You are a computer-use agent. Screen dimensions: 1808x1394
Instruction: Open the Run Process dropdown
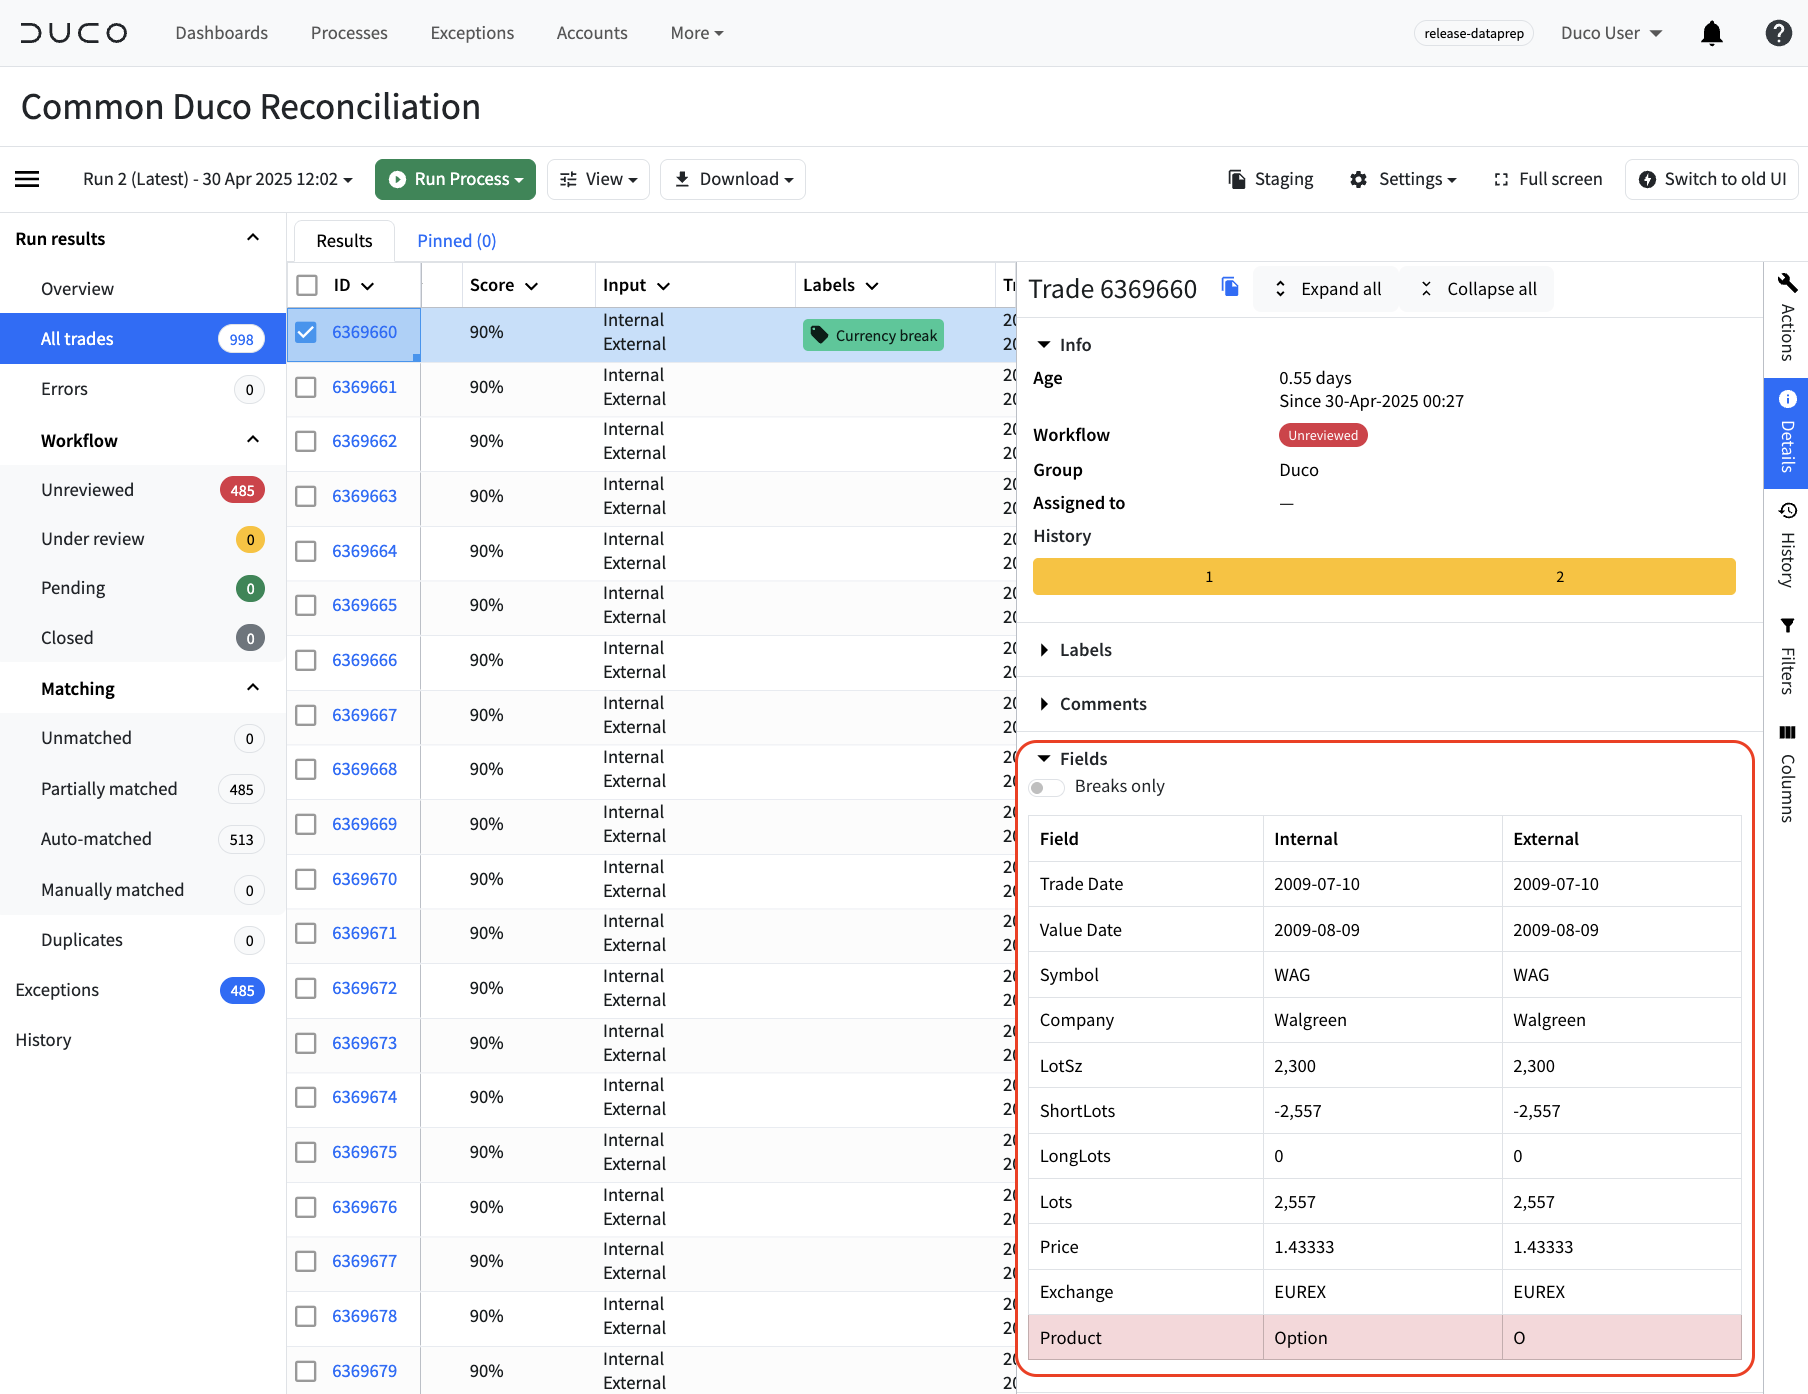tap(455, 179)
